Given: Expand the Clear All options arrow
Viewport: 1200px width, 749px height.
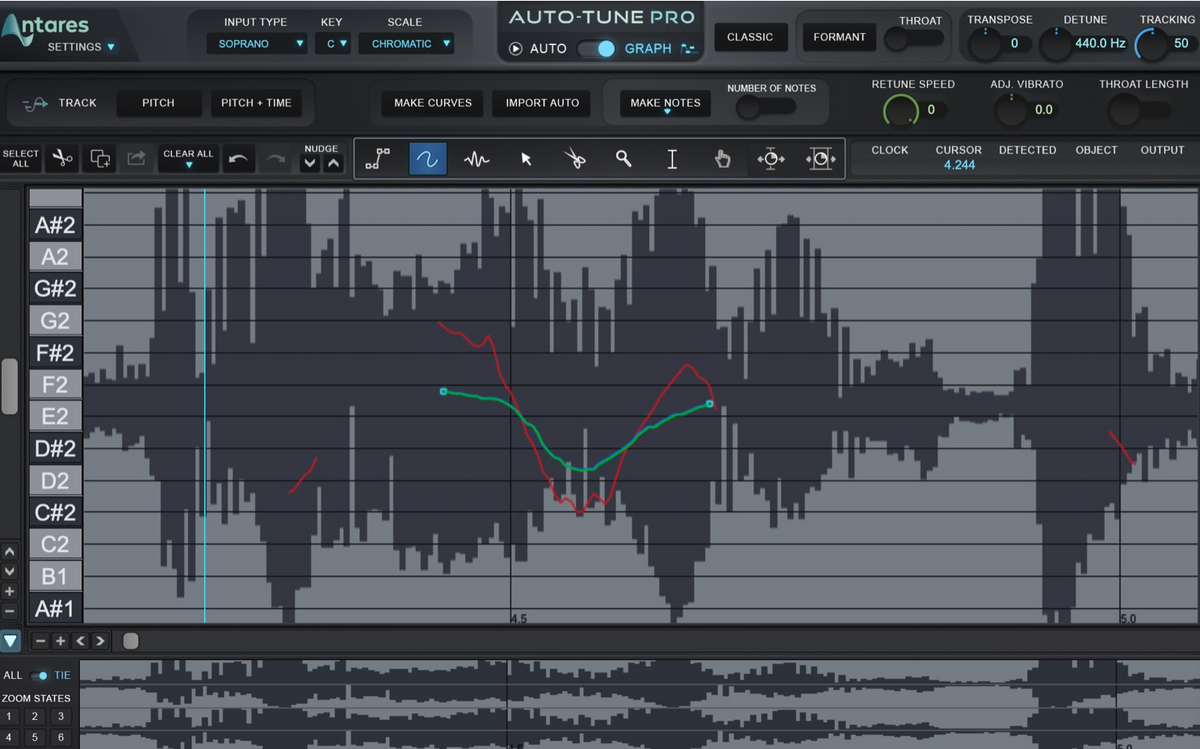Looking at the screenshot, I should point(188,165).
